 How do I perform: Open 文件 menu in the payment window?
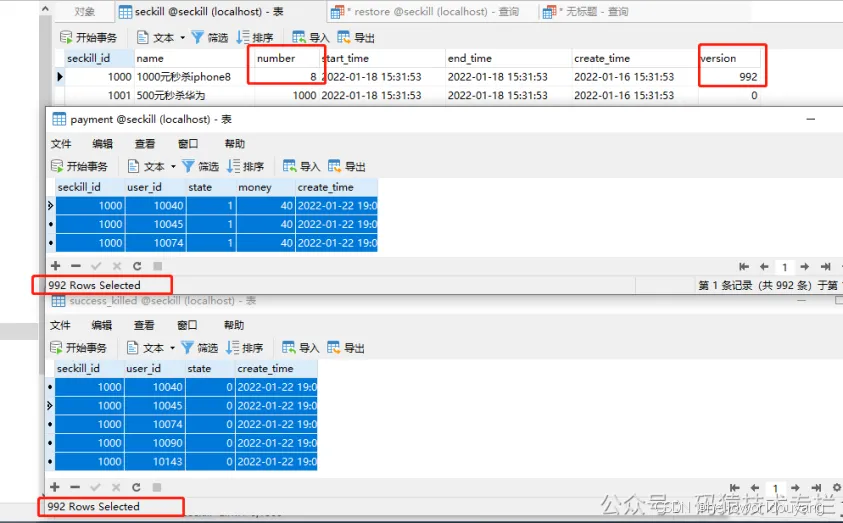tap(61, 144)
